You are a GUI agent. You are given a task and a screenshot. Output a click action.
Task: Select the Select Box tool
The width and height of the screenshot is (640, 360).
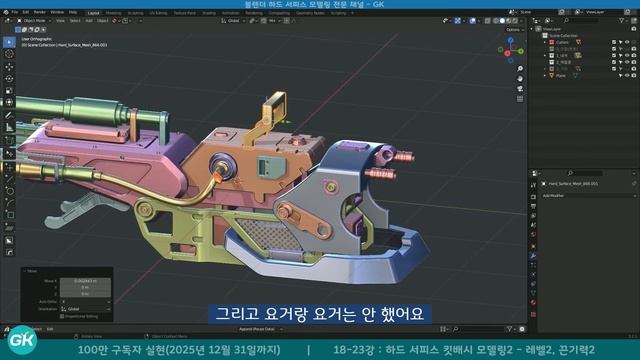tap(9, 42)
